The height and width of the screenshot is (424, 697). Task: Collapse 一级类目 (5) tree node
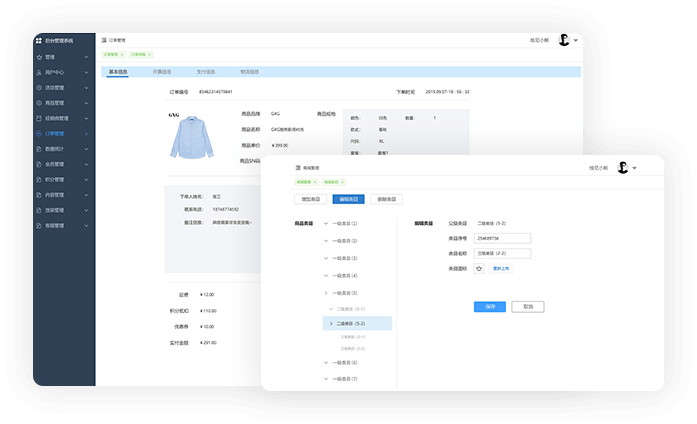pyautogui.click(x=325, y=293)
